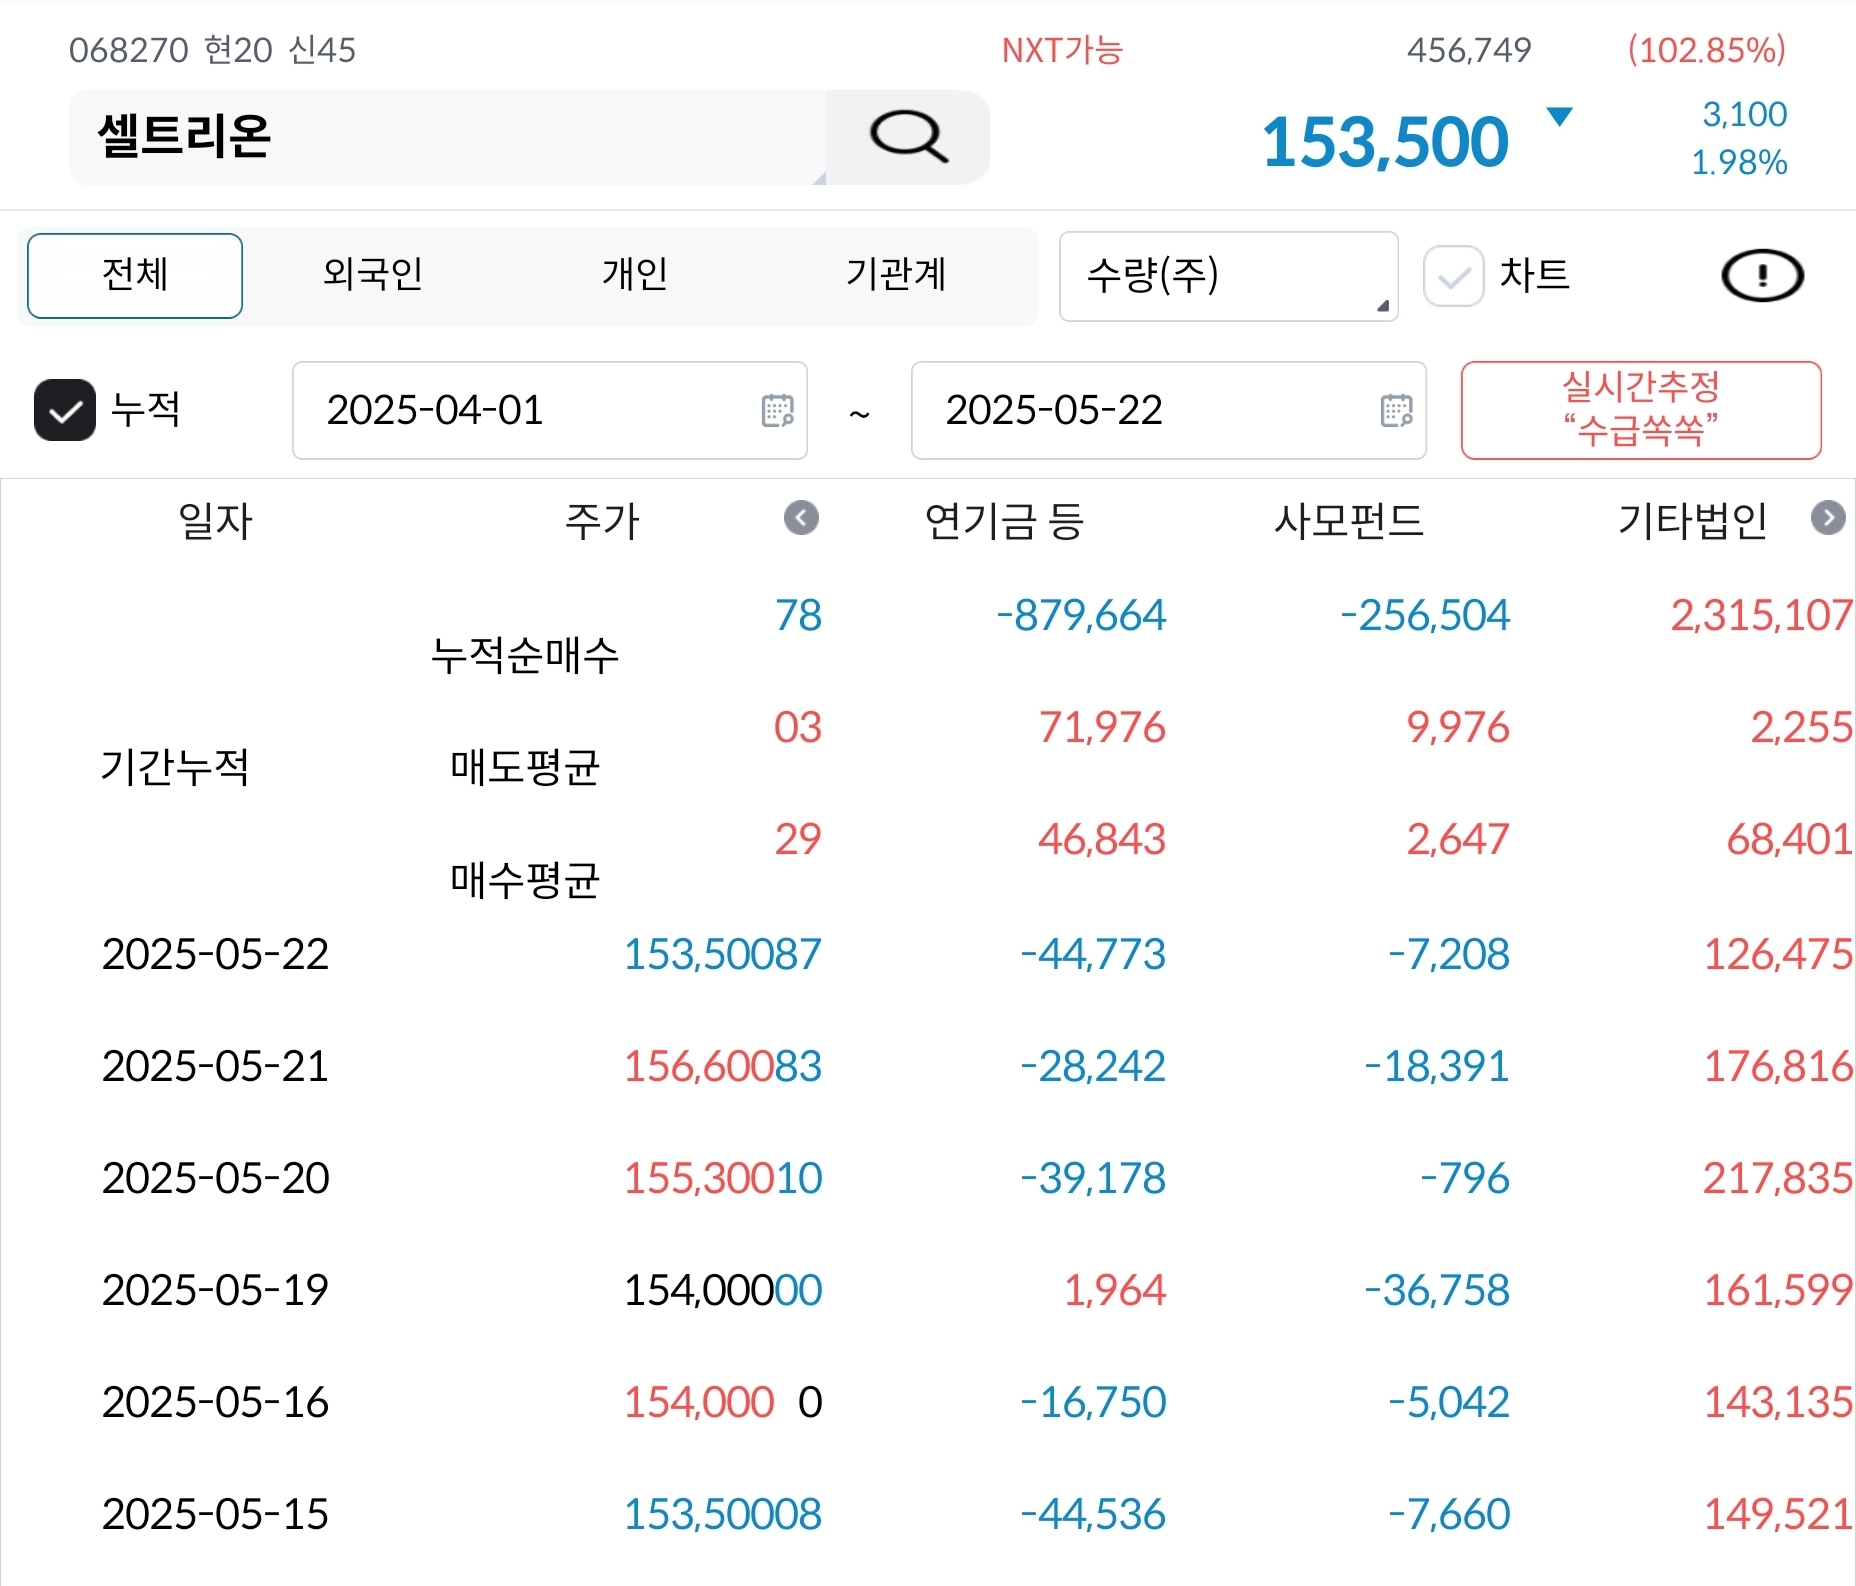
Task: Click the NXT가능 label
Action: (x=1062, y=50)
